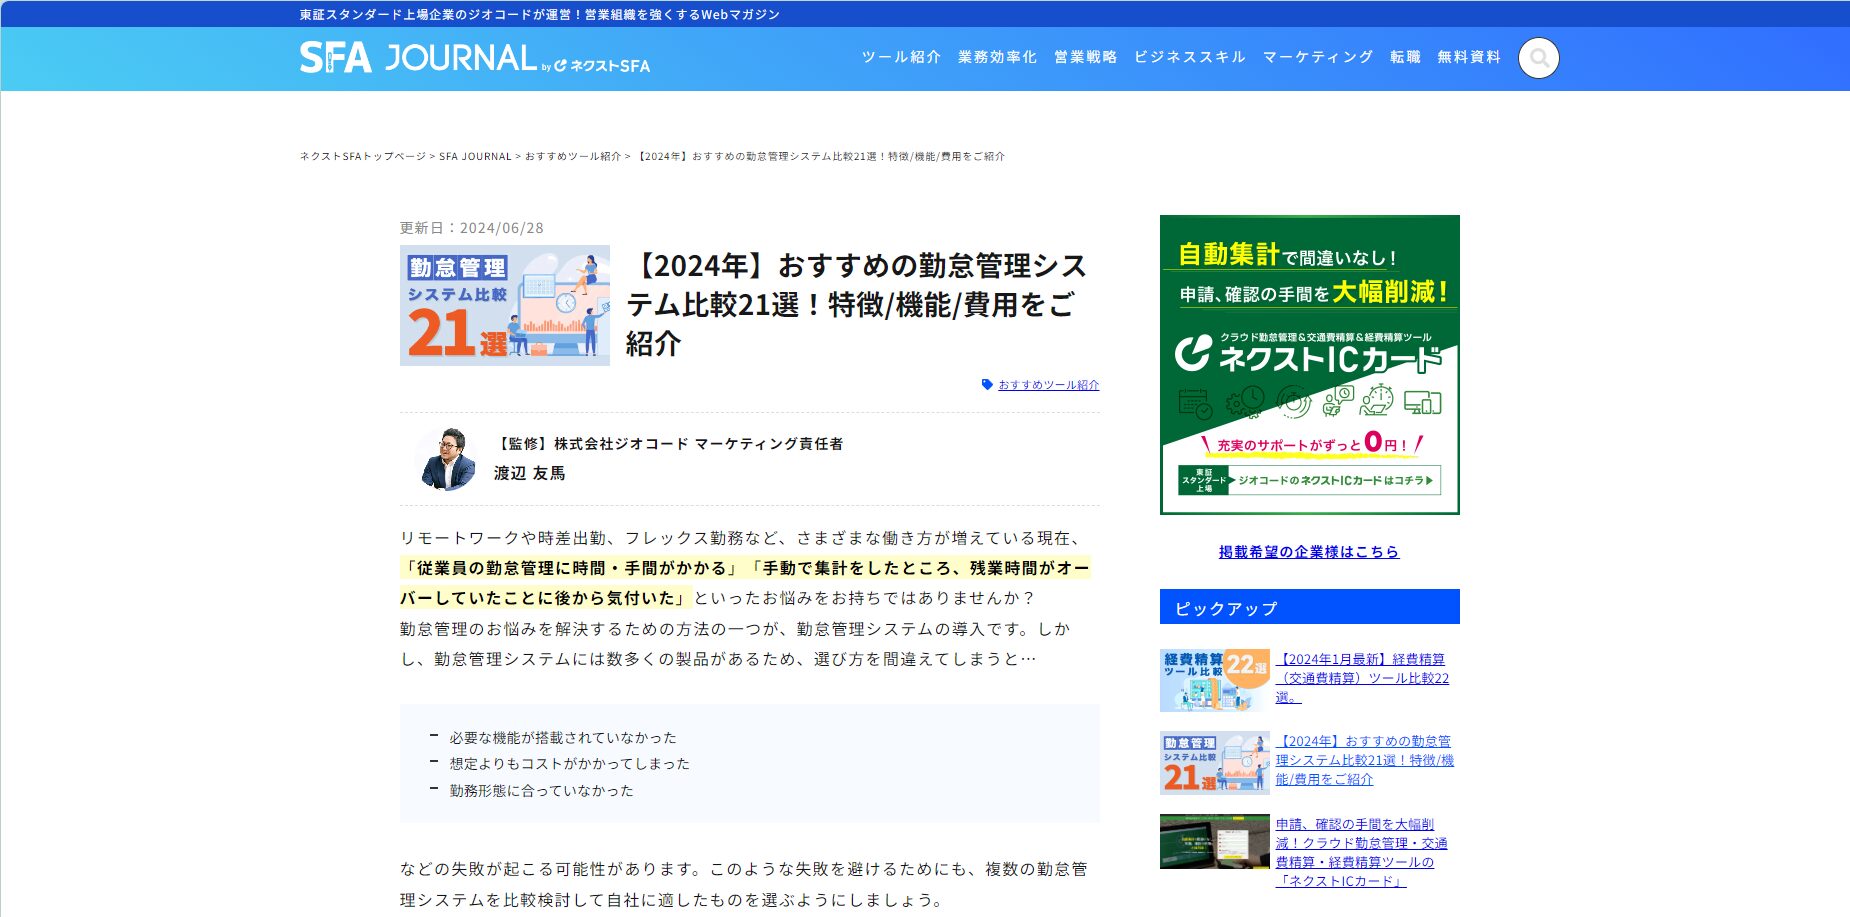Click the update date 更新日：2024/06/28
Viewport: 1850px width, 917px height.
pos(472,228)
